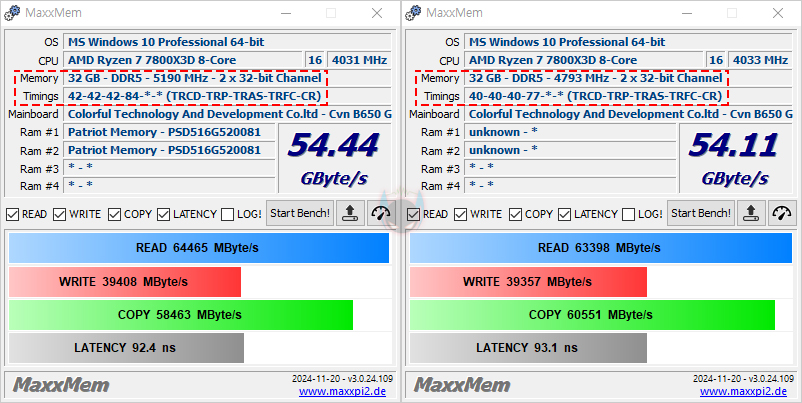Click Mainboard field in right MaxxMem window

pyautogui.click(x=628, y=114)
